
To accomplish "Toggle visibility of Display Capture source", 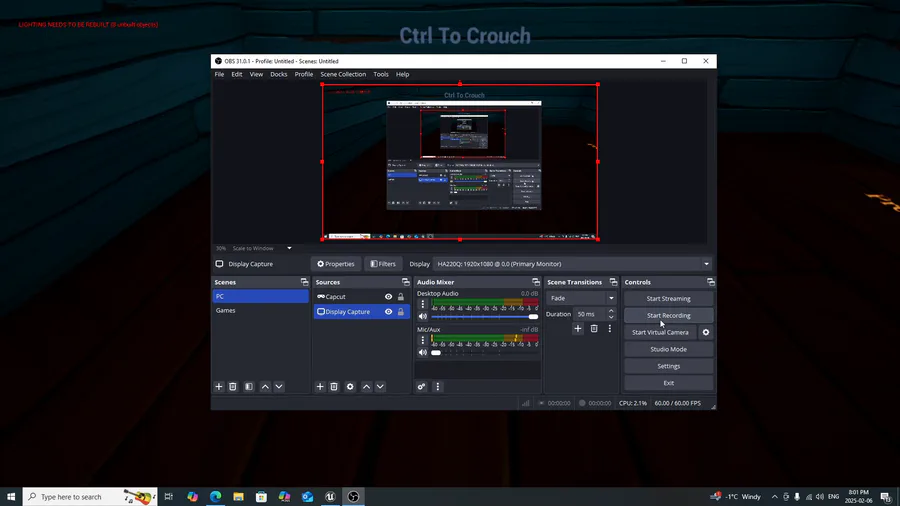I will tap(389, 312).
